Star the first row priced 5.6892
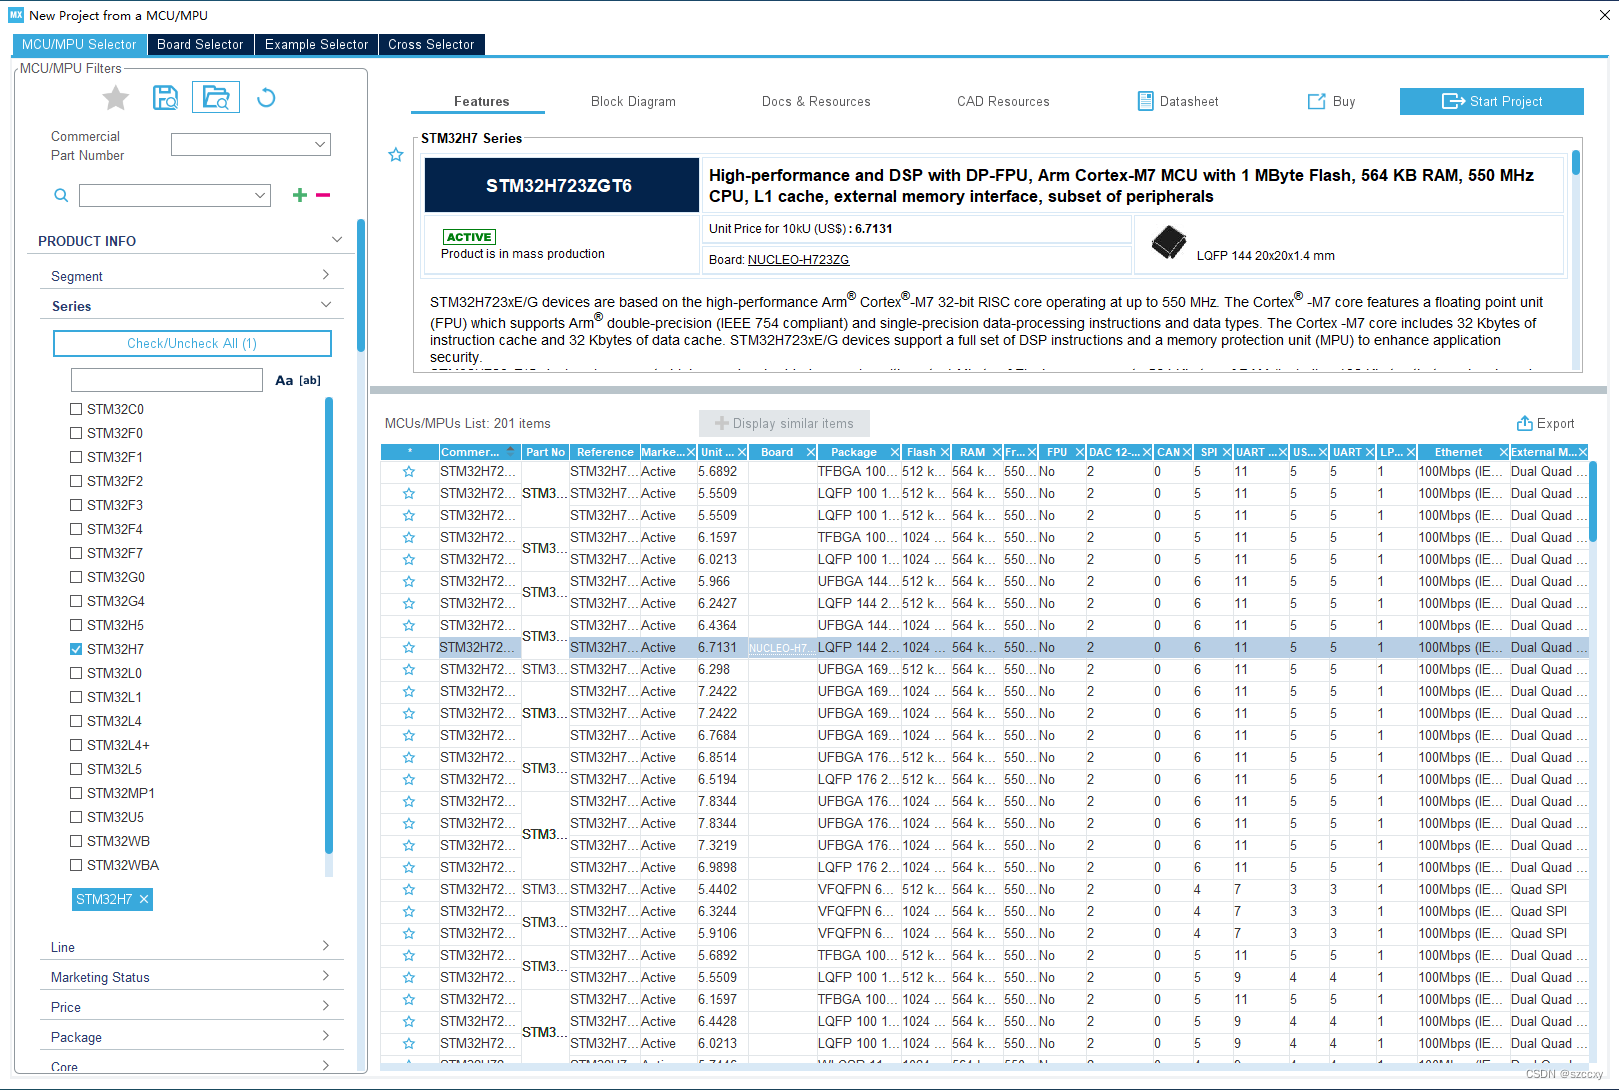Viewport: 1619px width, 1090px height. point(409,472)
